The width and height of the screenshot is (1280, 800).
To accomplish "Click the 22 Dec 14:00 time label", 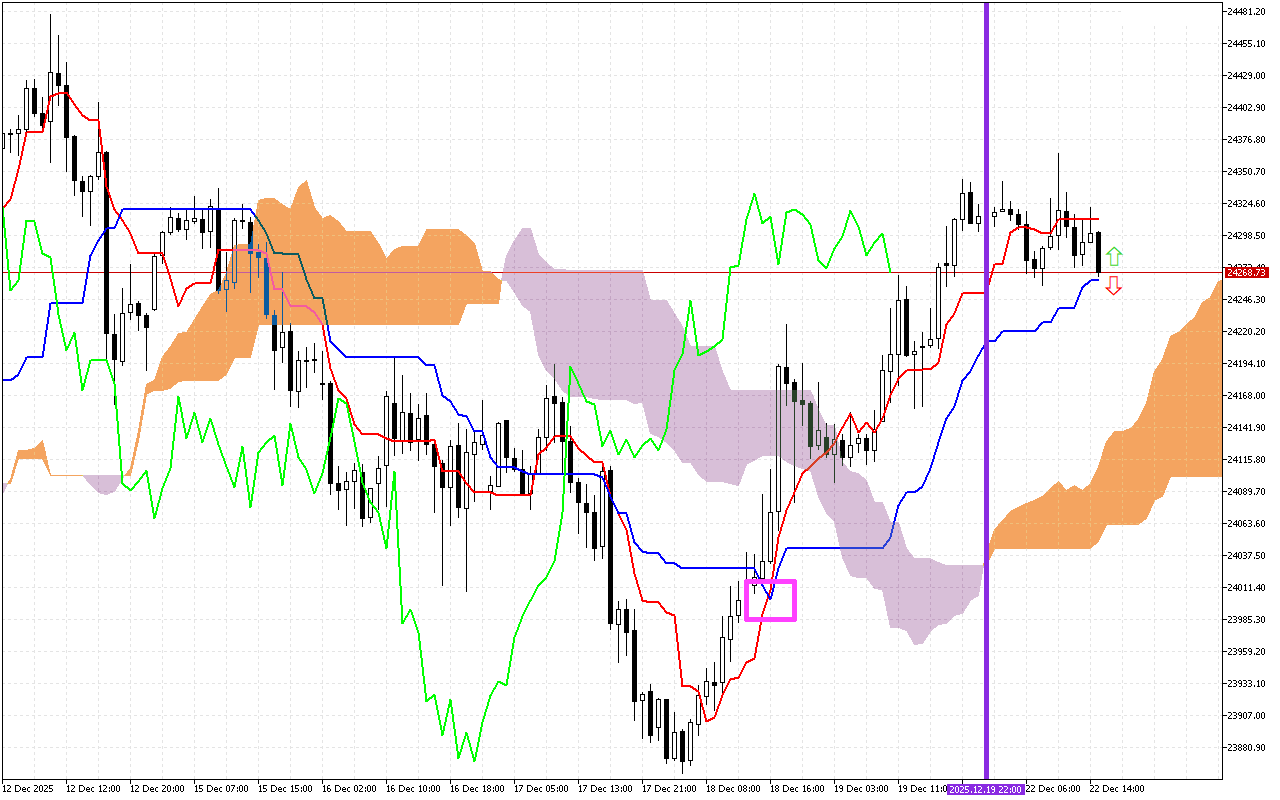I will (x=1116, y=789).
